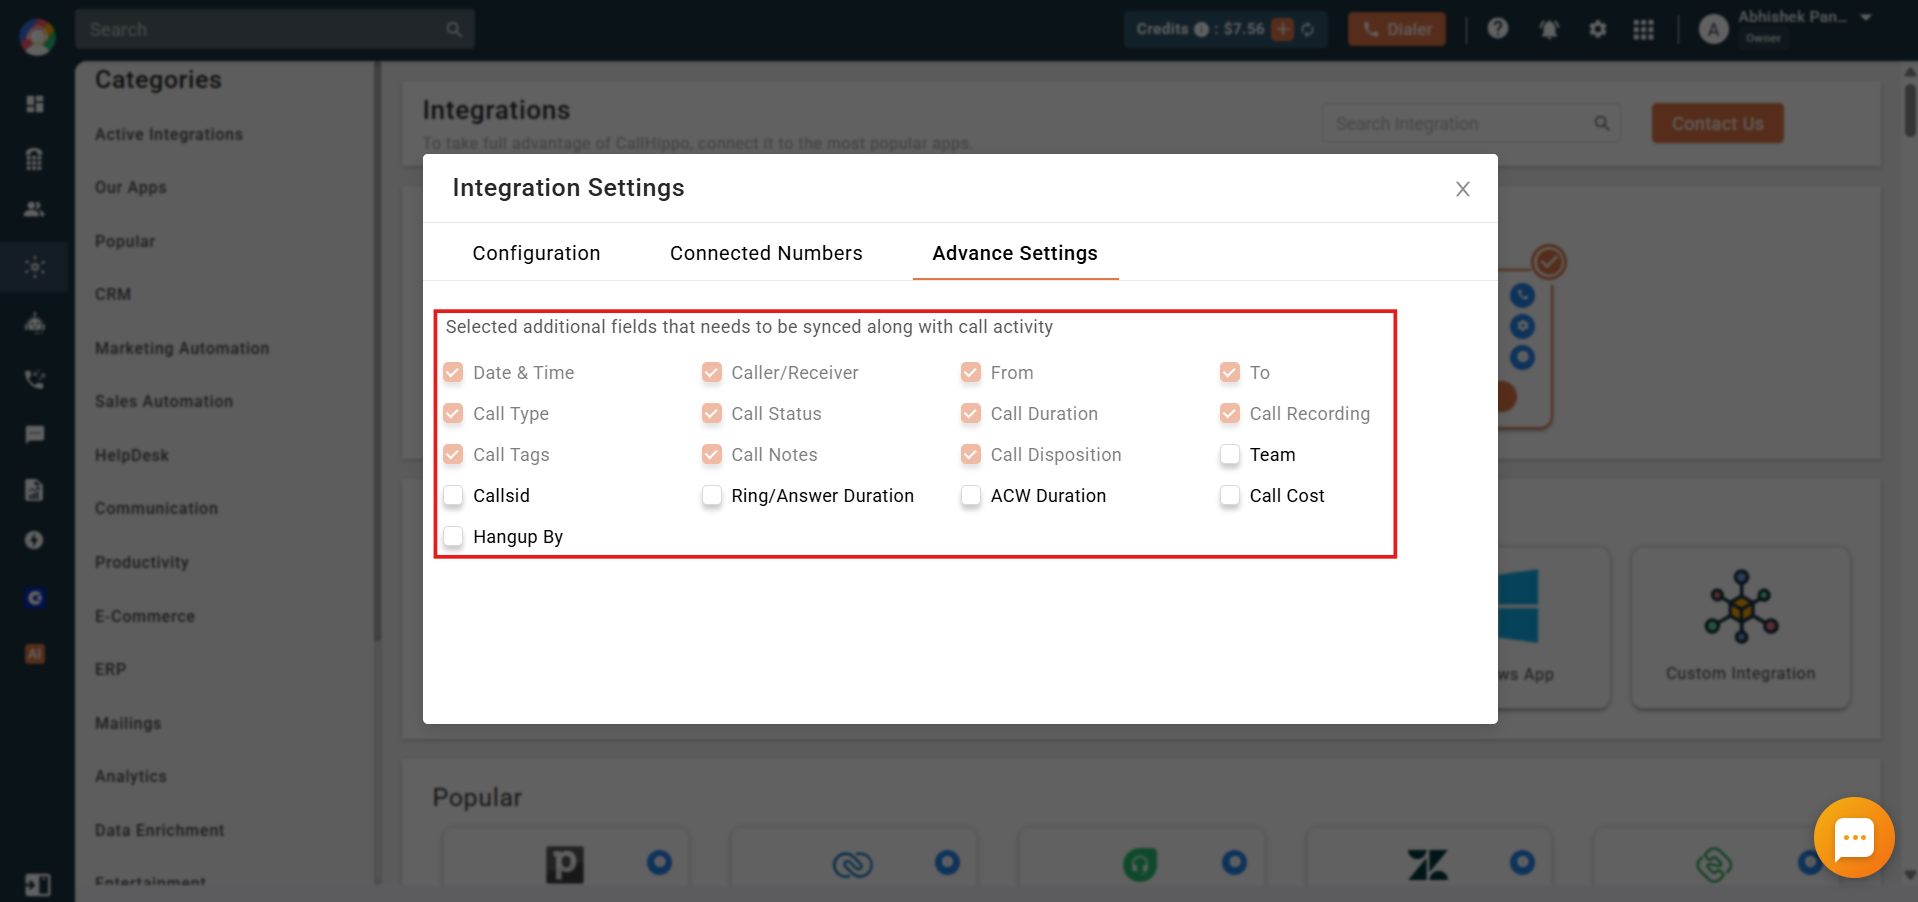The image size is (1918, 902).
Task: Select the HelpDesk category
Action: [132, 455]
